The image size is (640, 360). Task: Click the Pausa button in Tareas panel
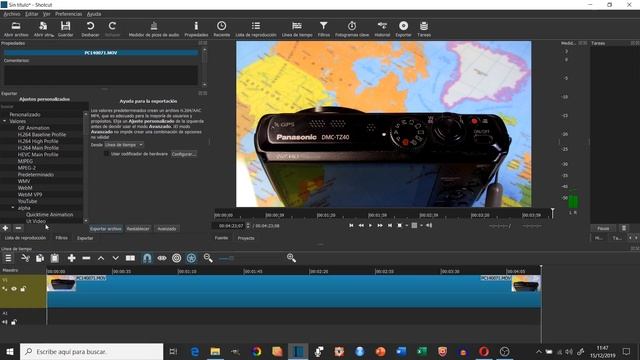(603, 229)
